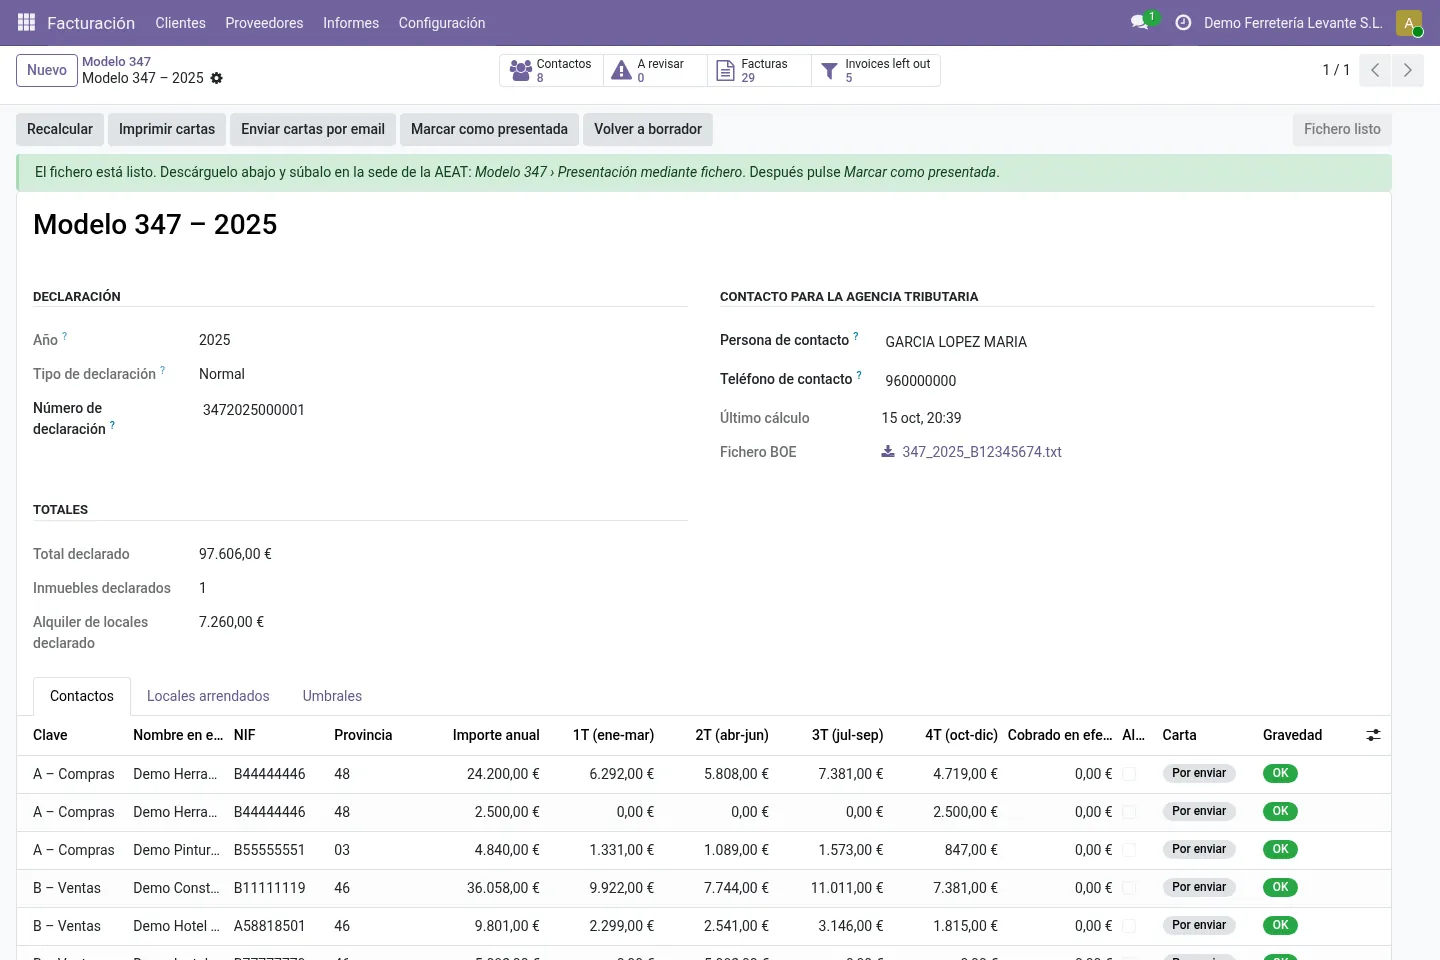This screenshot has height=960, width=1440.
Task: Edit the Teléfono de contacto field
Action: 1128,381
